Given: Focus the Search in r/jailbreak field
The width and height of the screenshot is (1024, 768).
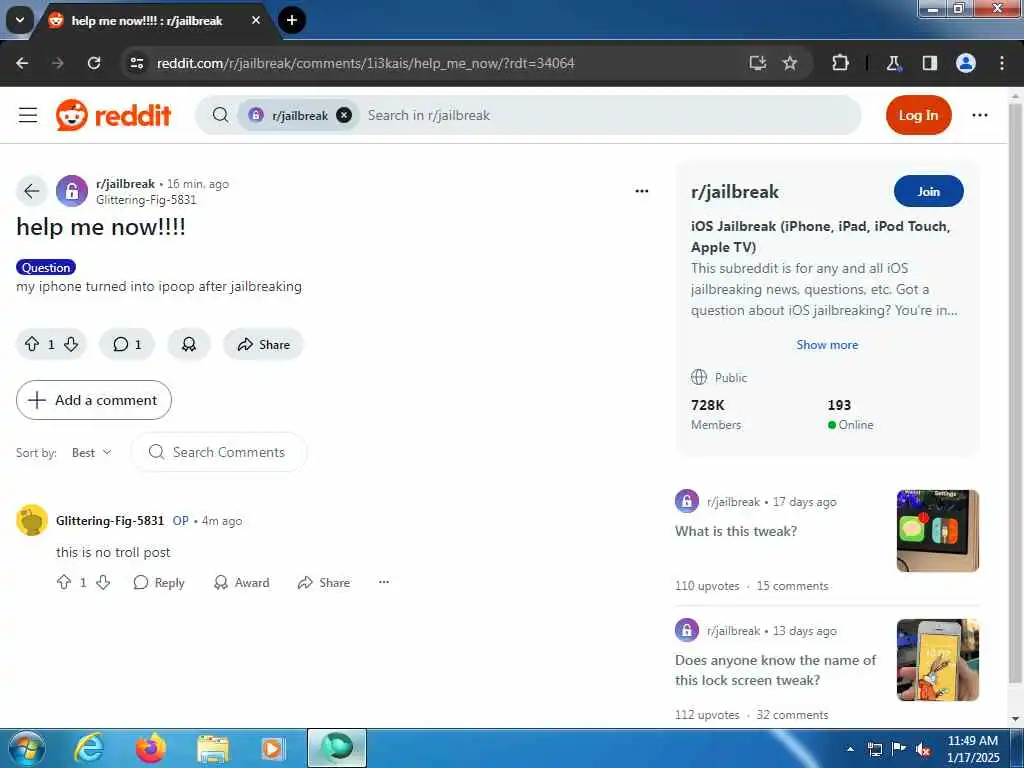Looking at the screenshot, I should (x=607, y=116).
